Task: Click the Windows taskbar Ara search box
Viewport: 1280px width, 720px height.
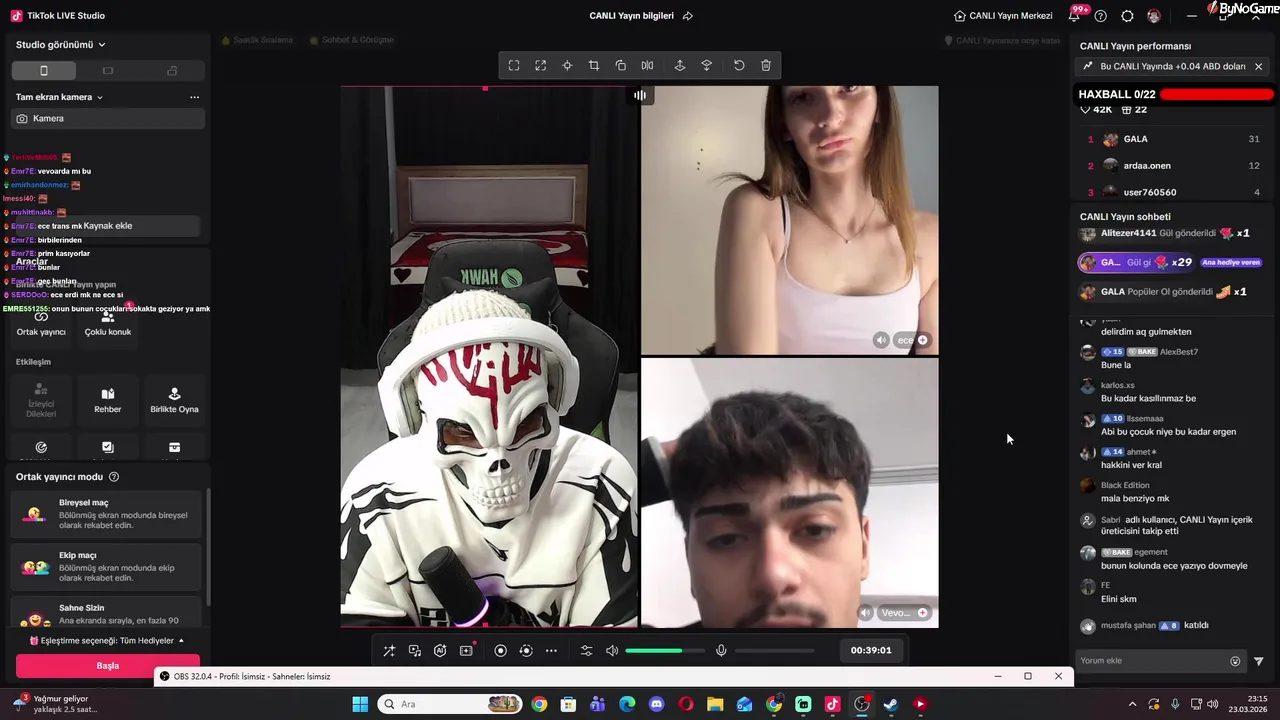Action: click(452, 704)
